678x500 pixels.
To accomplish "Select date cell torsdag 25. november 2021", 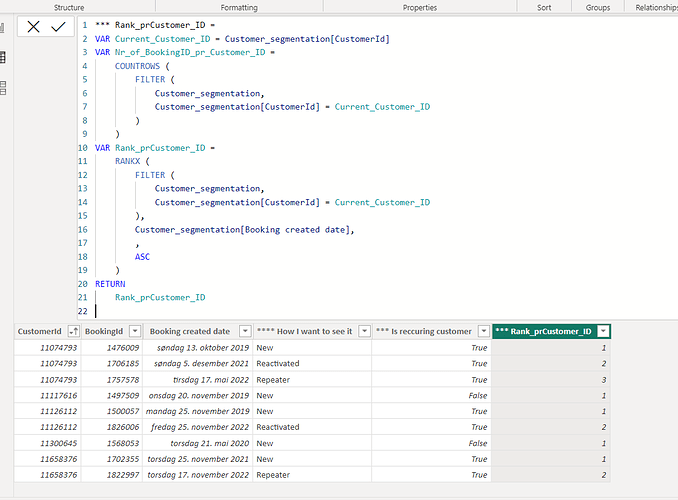I will pyautogui.click(x=198, y=459).
